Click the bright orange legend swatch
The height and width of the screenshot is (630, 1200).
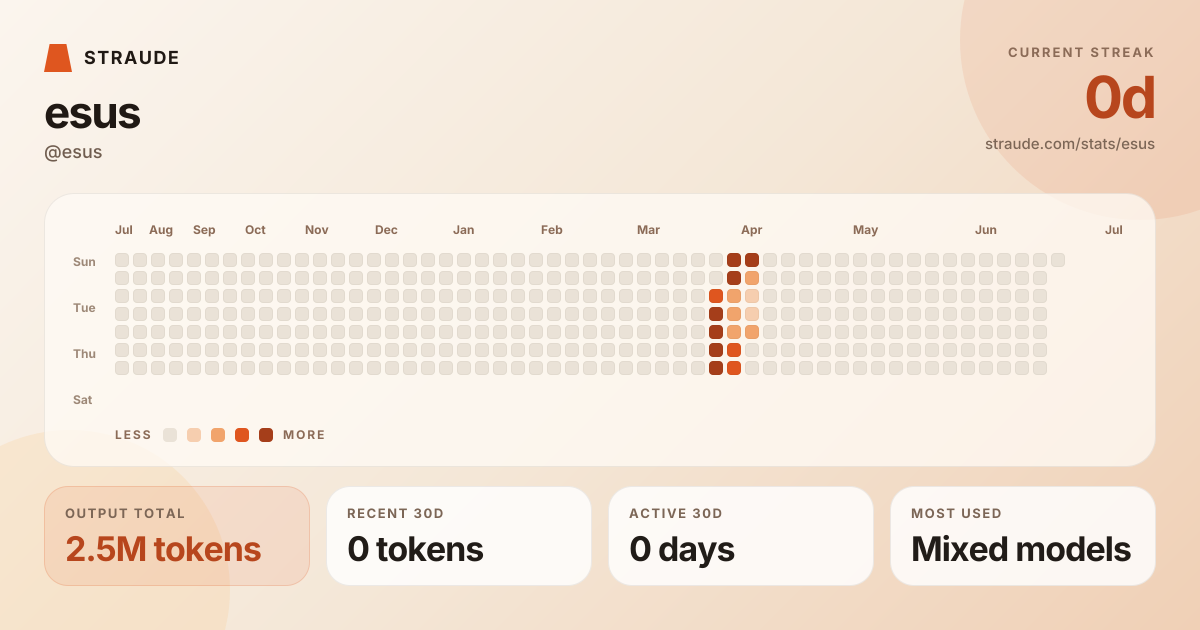click(x=242, y=435)
